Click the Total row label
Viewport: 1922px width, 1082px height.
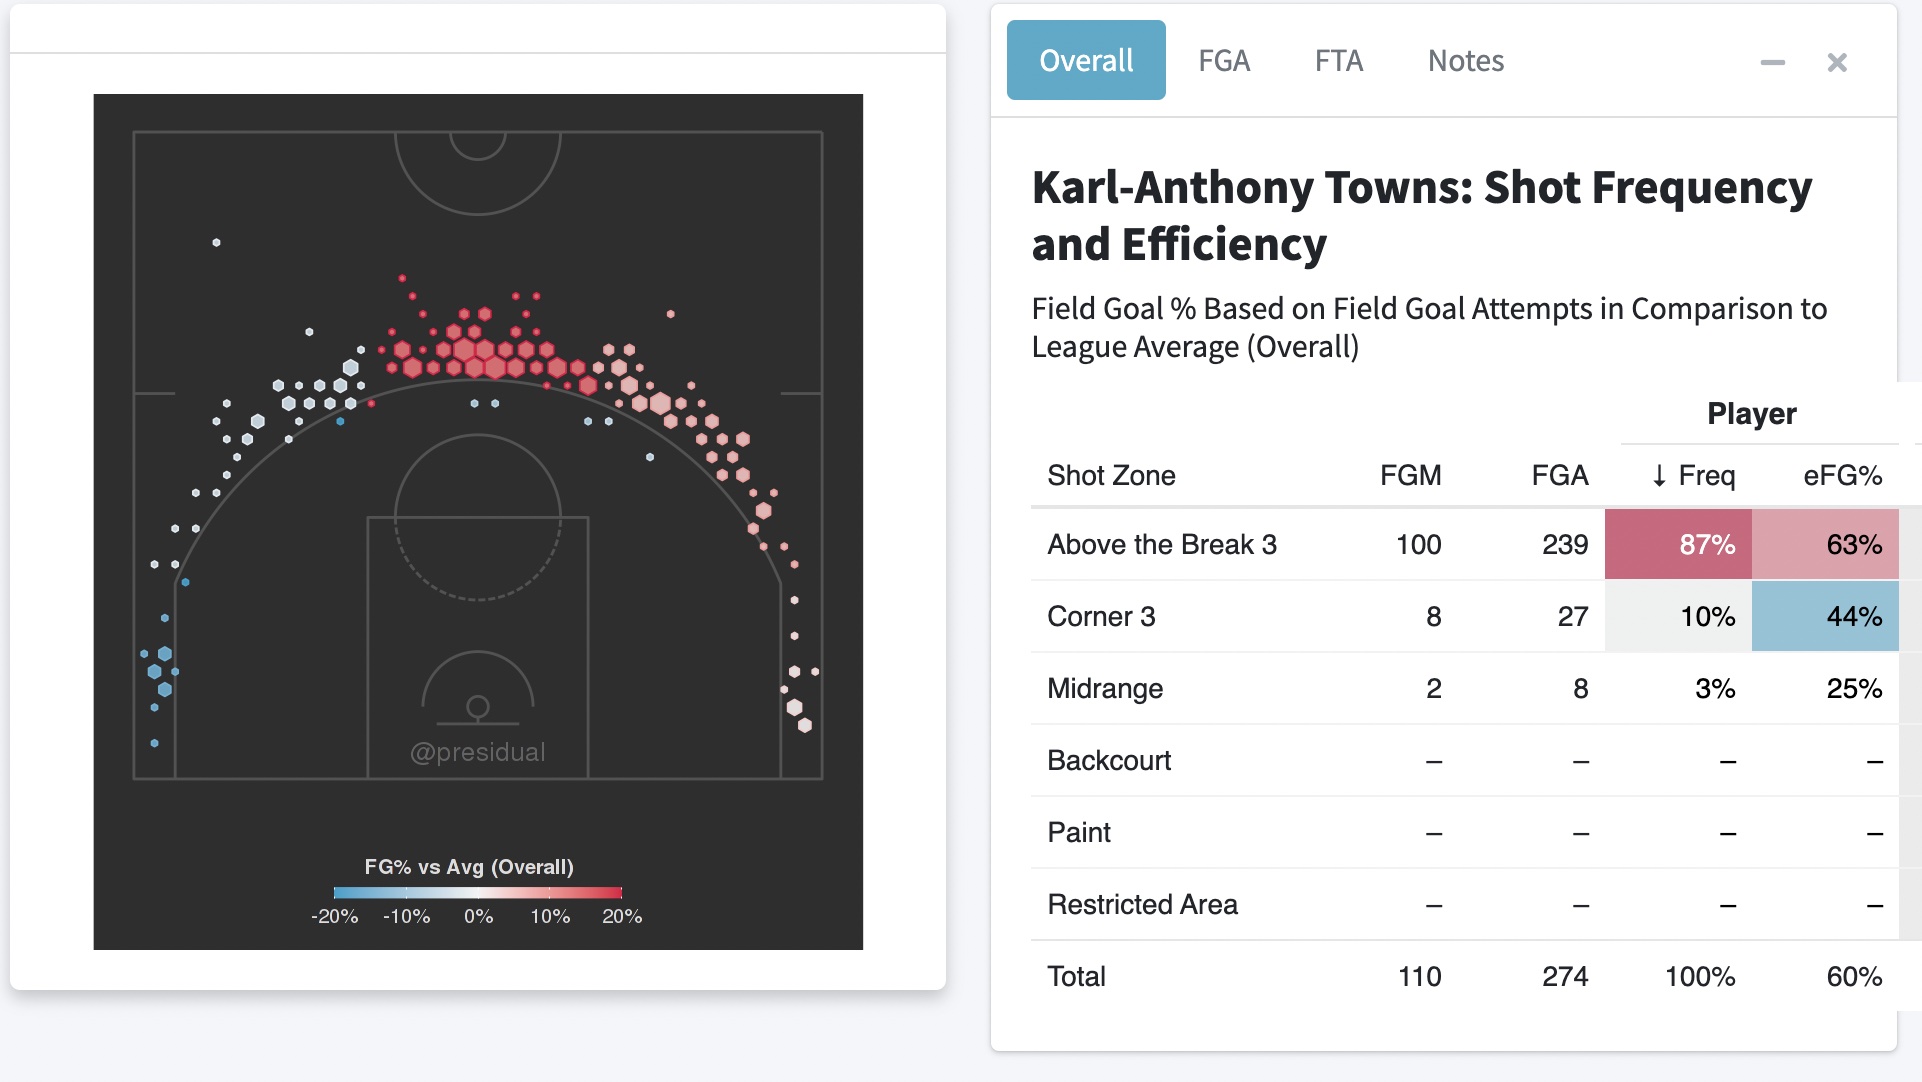1076,976
